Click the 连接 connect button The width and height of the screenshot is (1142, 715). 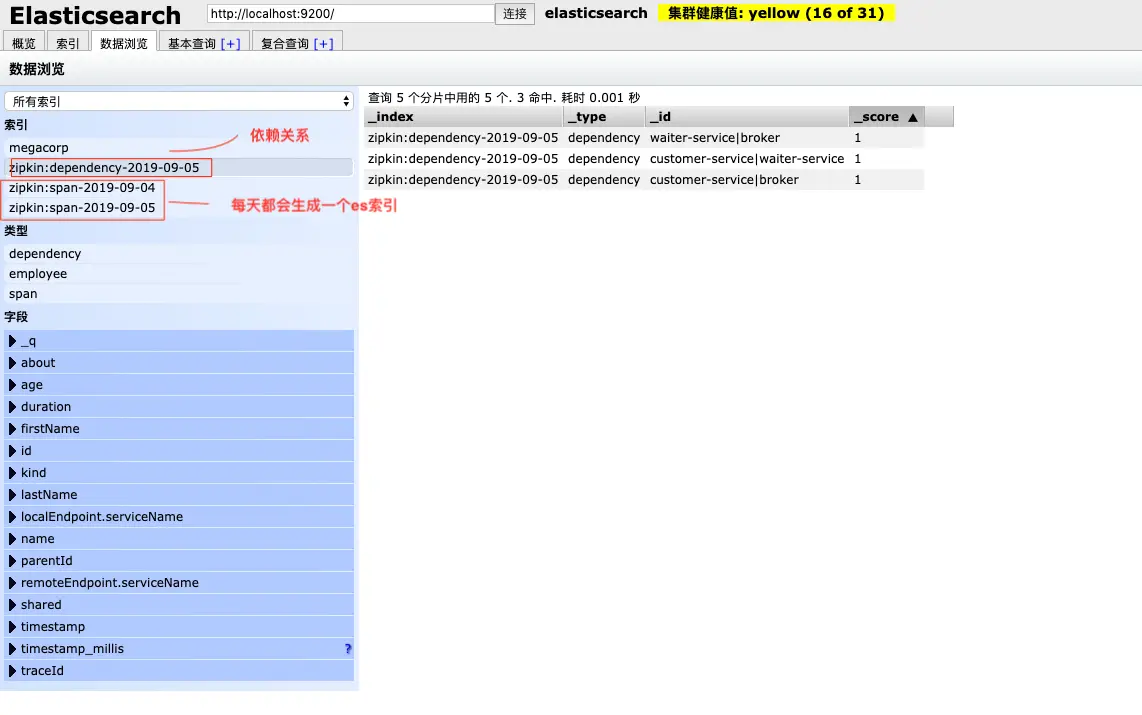[515, 14]
